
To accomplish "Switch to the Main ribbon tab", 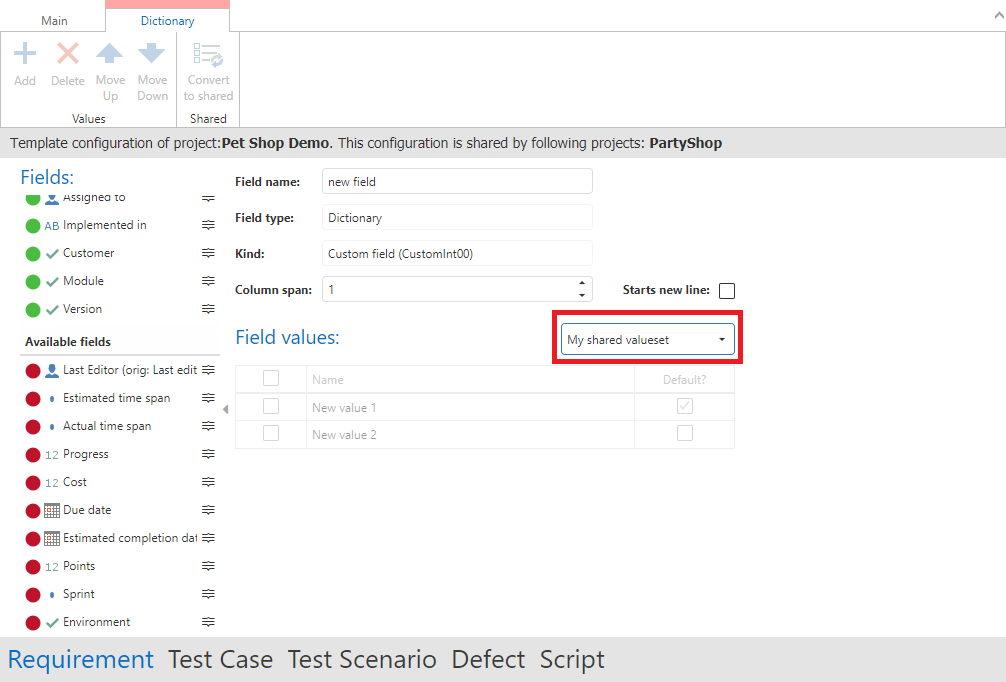I will pyautogui.click(x=54, y=20).
